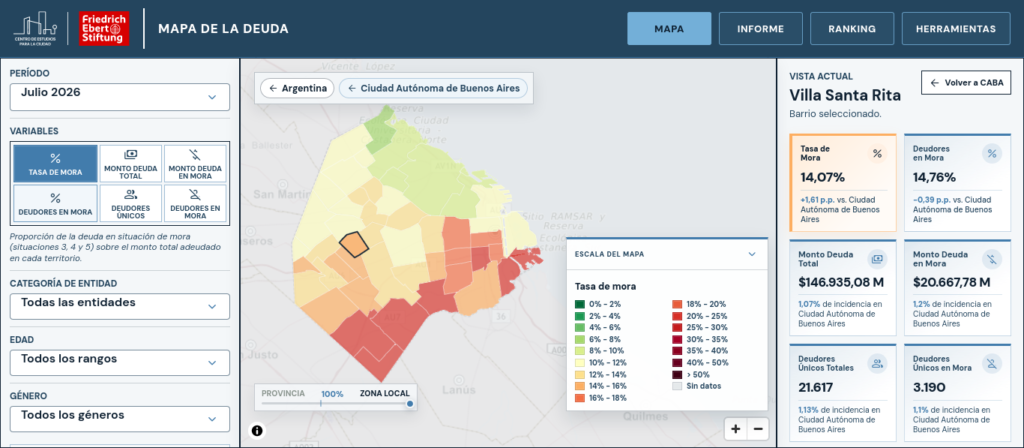Open the Ranking tab
This screenshot has width=1024, height=448.
852,29
